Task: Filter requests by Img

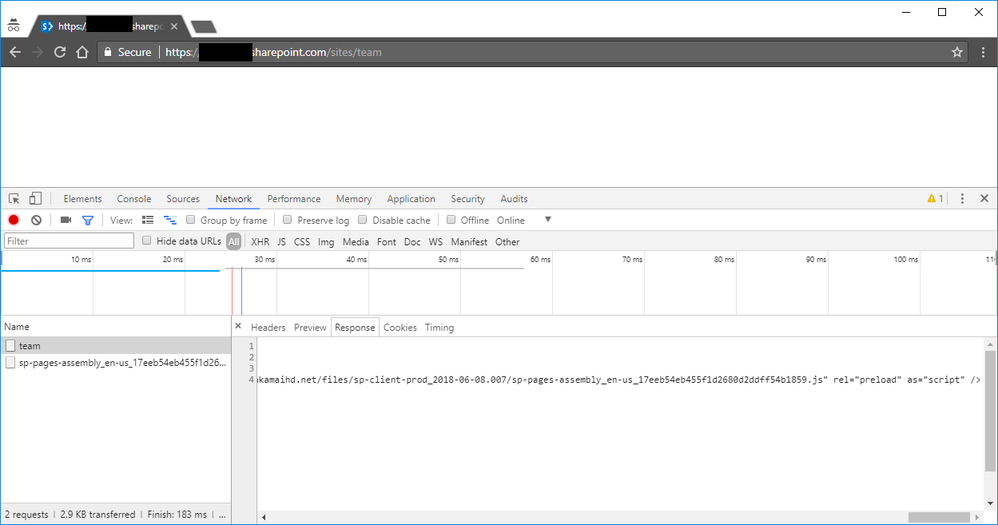Action: click(x=326, y=242)
